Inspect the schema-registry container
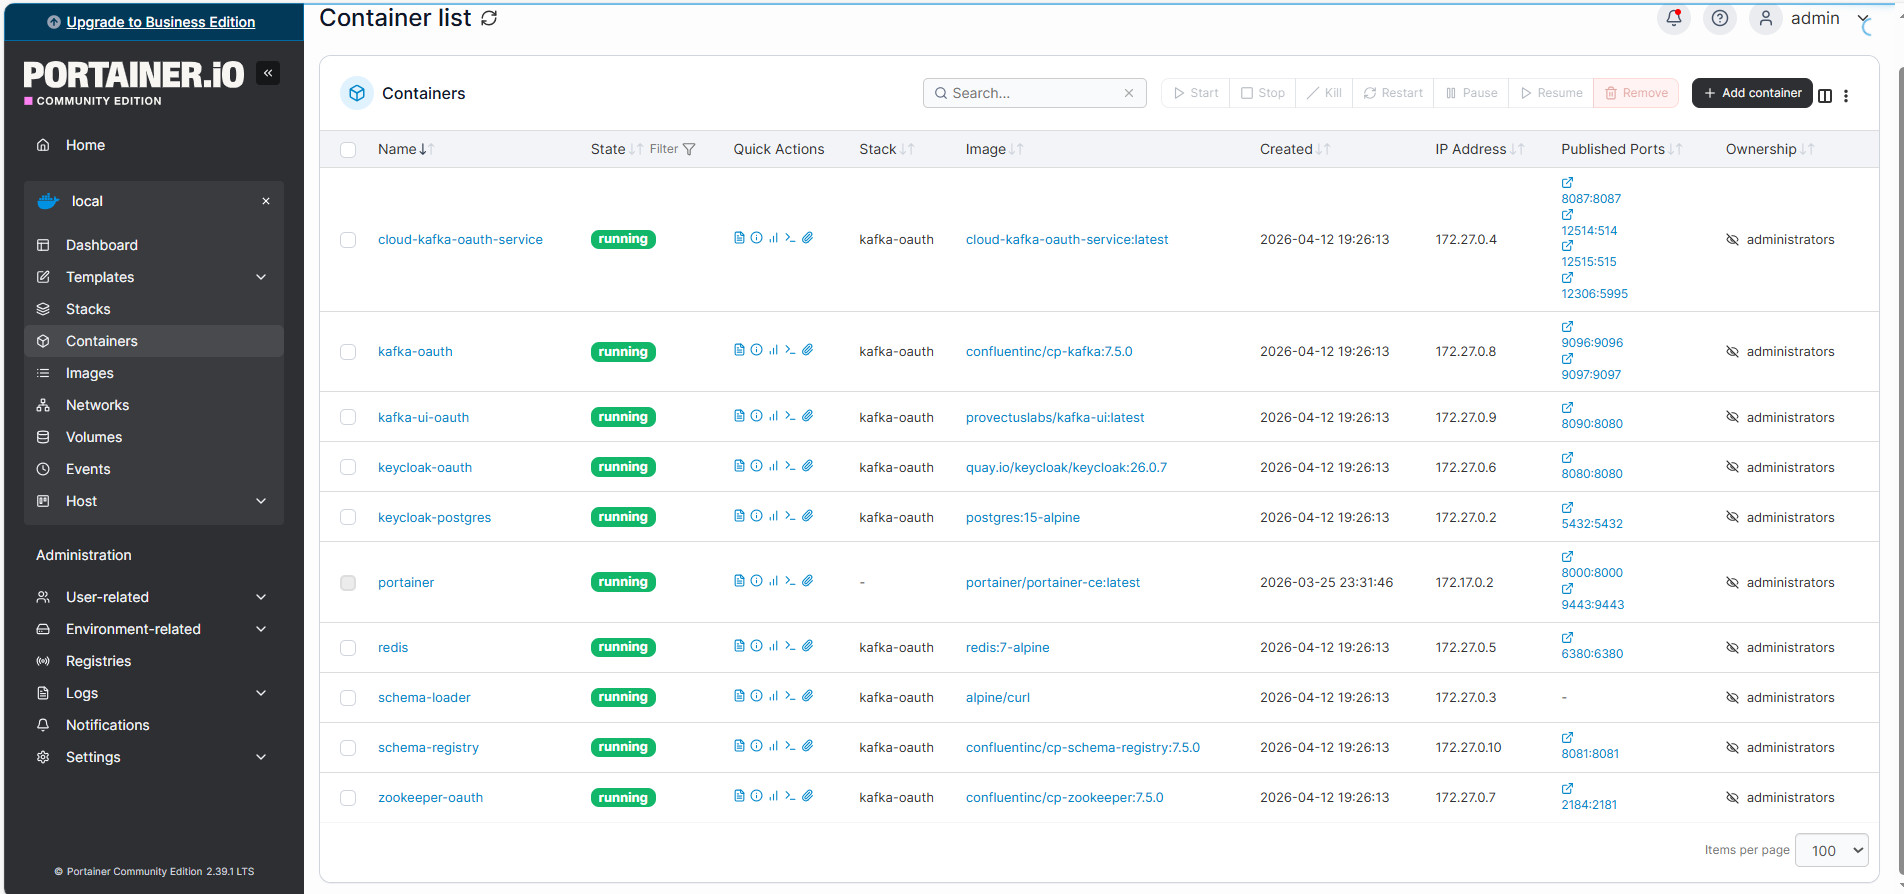Image resolution: width=1904 pixels, height=894 pixels. [756, 746]
